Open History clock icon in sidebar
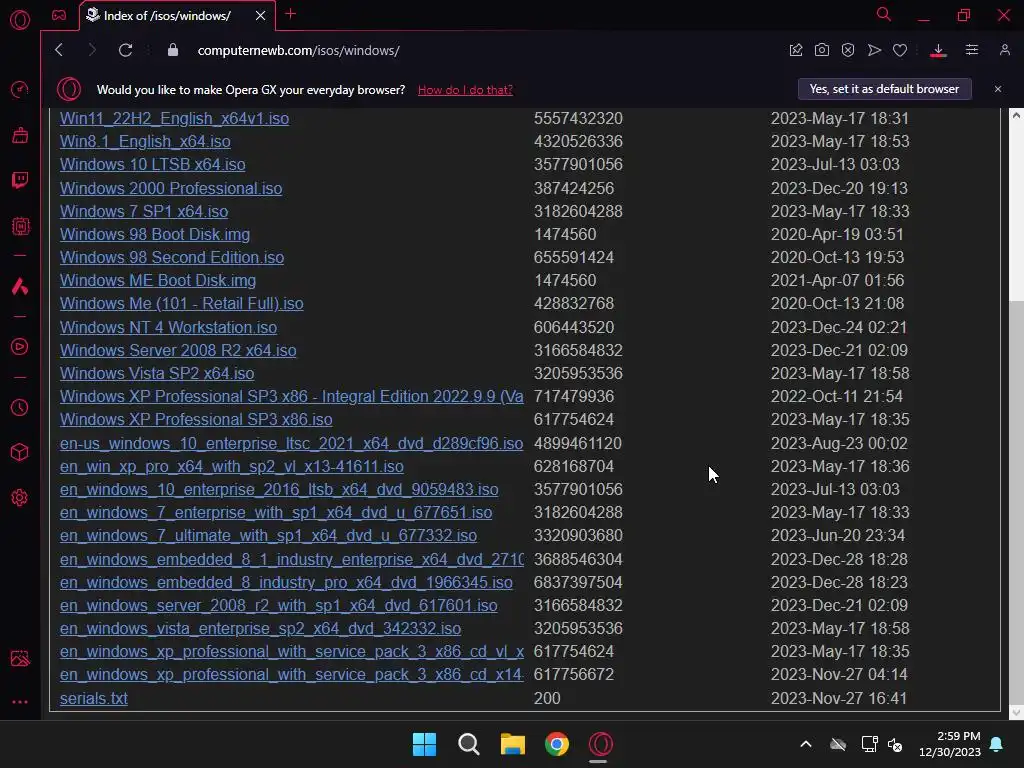Image resolution: width=1024 pixels, height=768 pixels. tap(20, 408)
